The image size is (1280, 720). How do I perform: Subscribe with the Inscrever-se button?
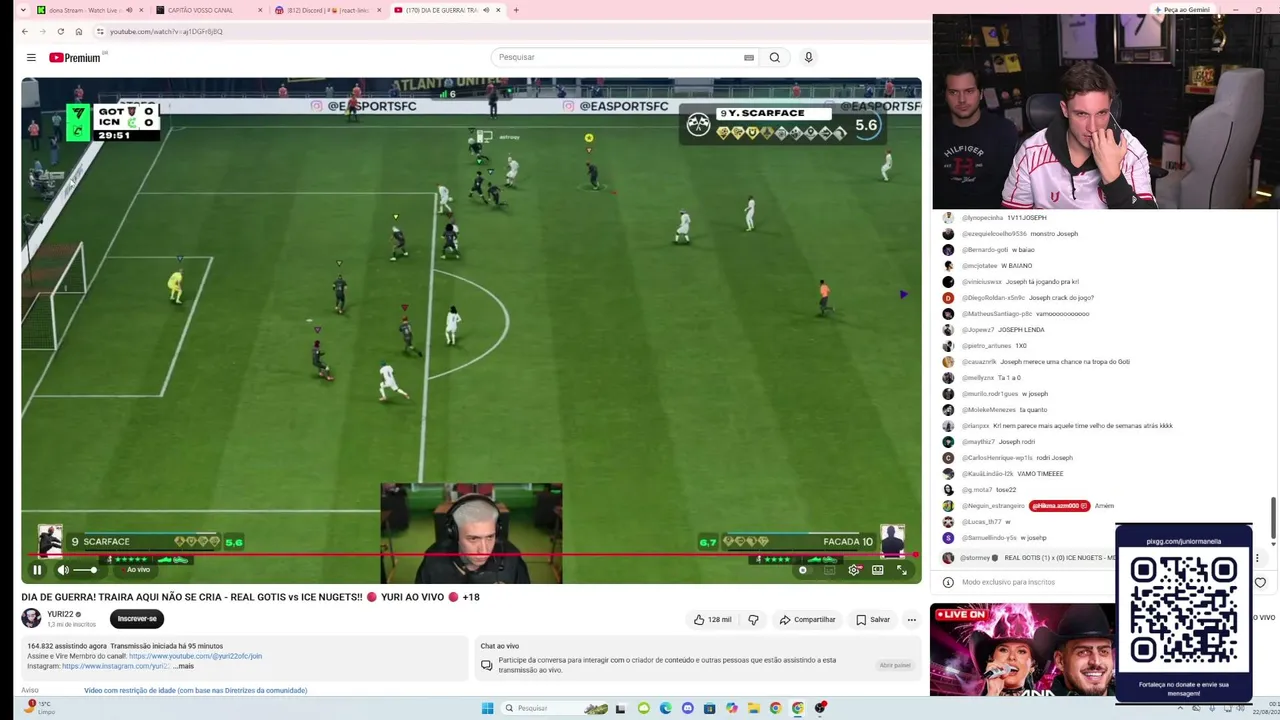click(x=137, y=619)
